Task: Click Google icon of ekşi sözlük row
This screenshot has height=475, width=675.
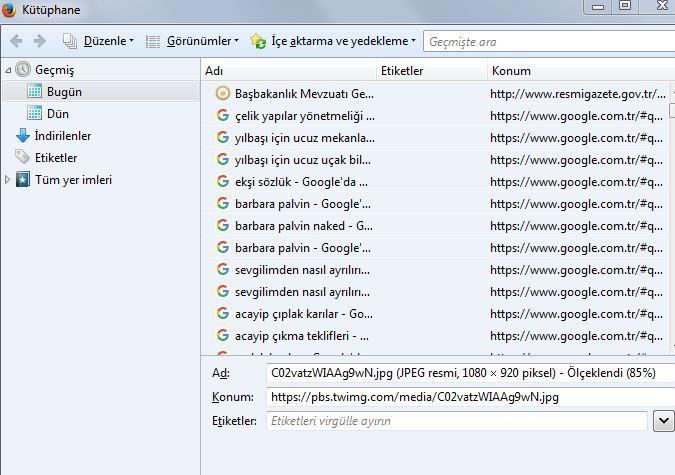Action: pos(223,181)
